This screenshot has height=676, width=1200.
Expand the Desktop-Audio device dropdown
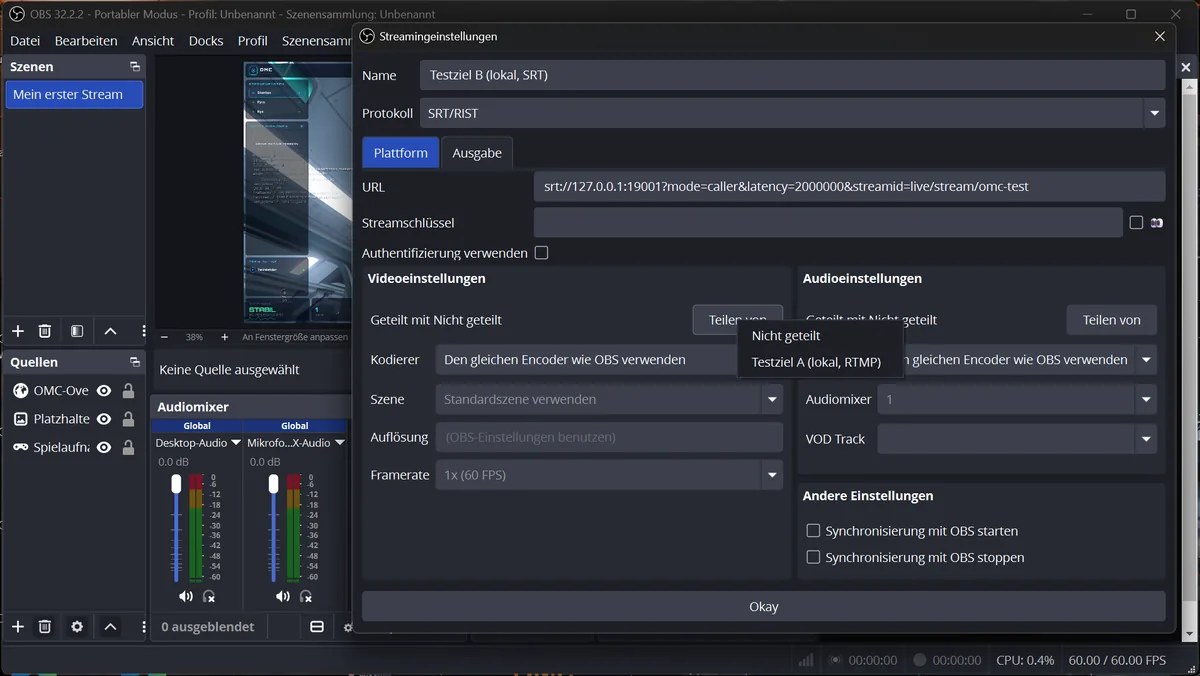[x=236, y=443]
